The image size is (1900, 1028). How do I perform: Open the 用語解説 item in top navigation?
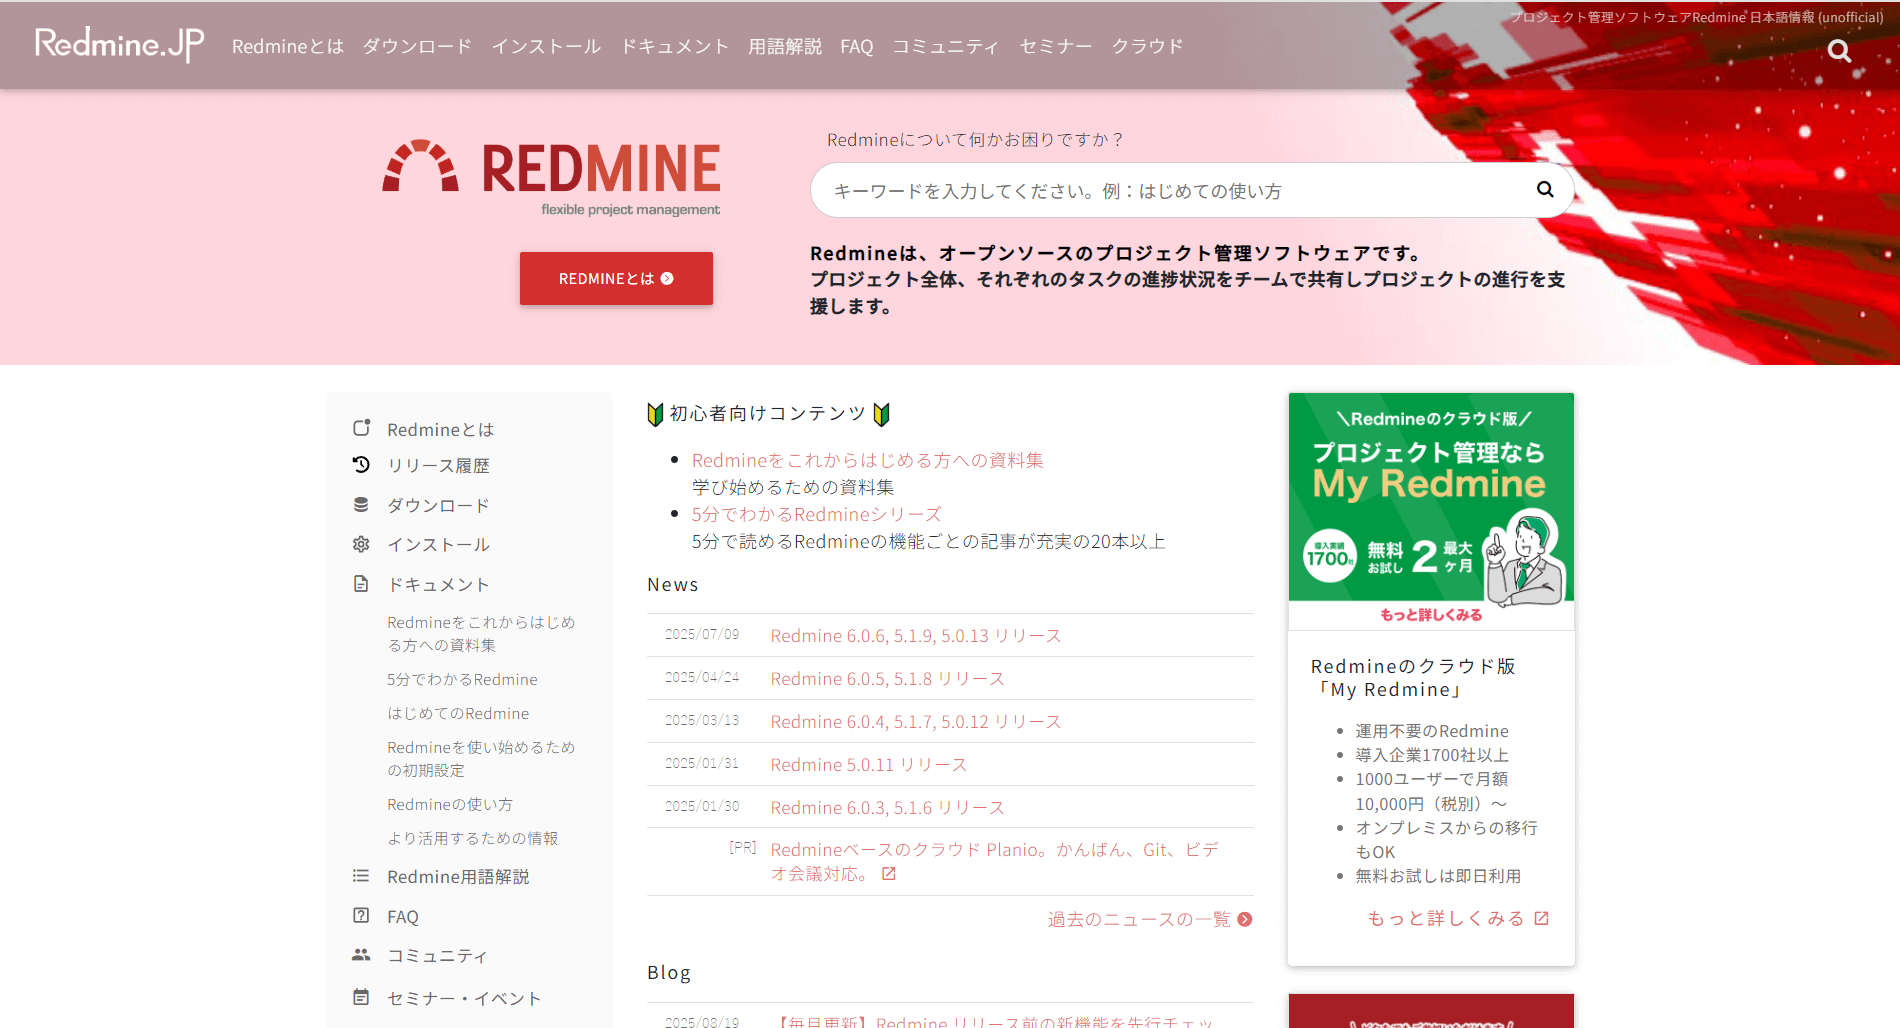coord(784,47)
